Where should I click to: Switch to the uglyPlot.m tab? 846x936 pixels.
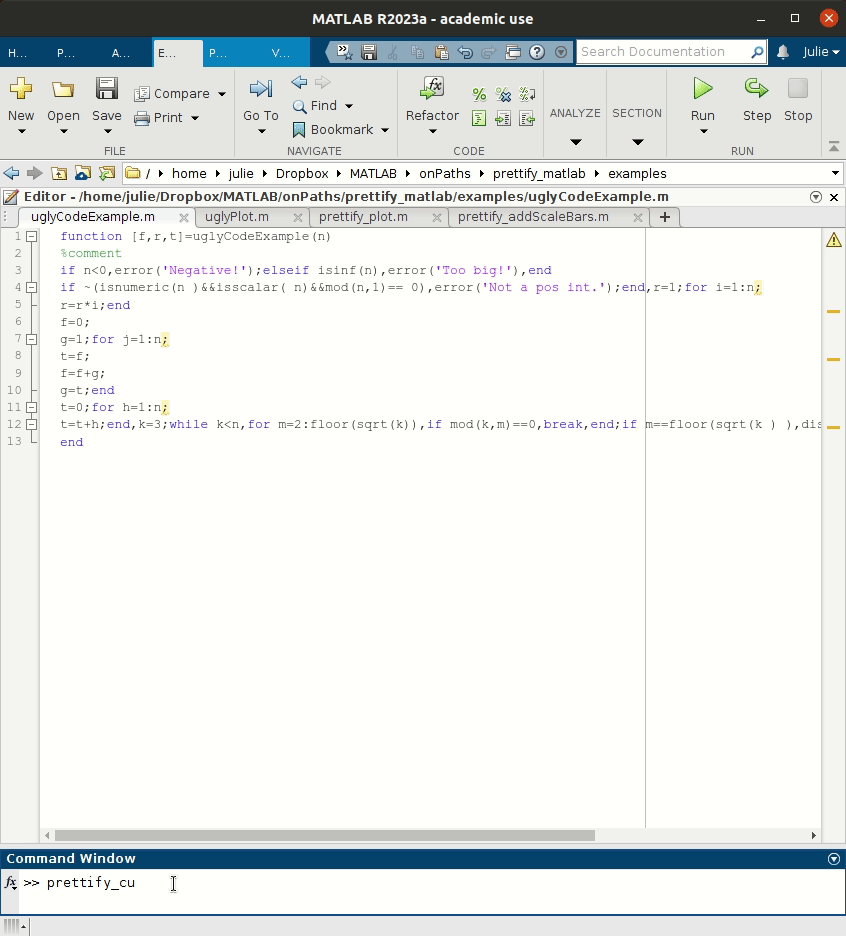point(237,217)
